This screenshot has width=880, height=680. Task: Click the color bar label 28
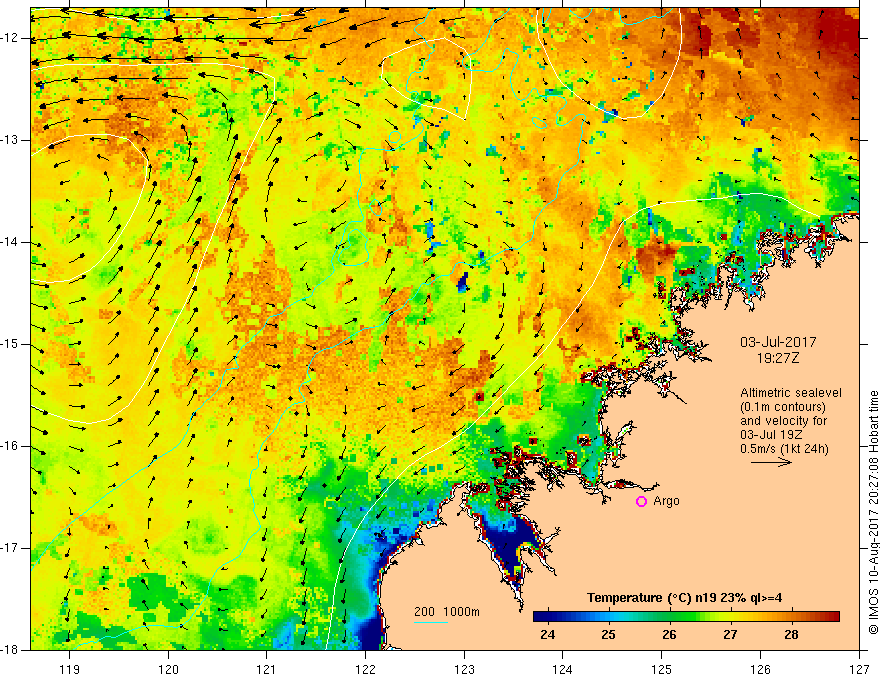coord(791,635)
